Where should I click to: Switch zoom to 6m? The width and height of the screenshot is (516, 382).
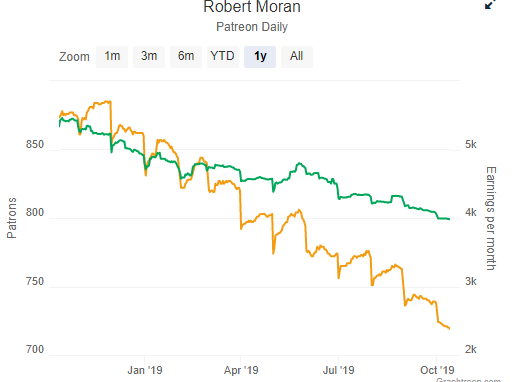186,57
